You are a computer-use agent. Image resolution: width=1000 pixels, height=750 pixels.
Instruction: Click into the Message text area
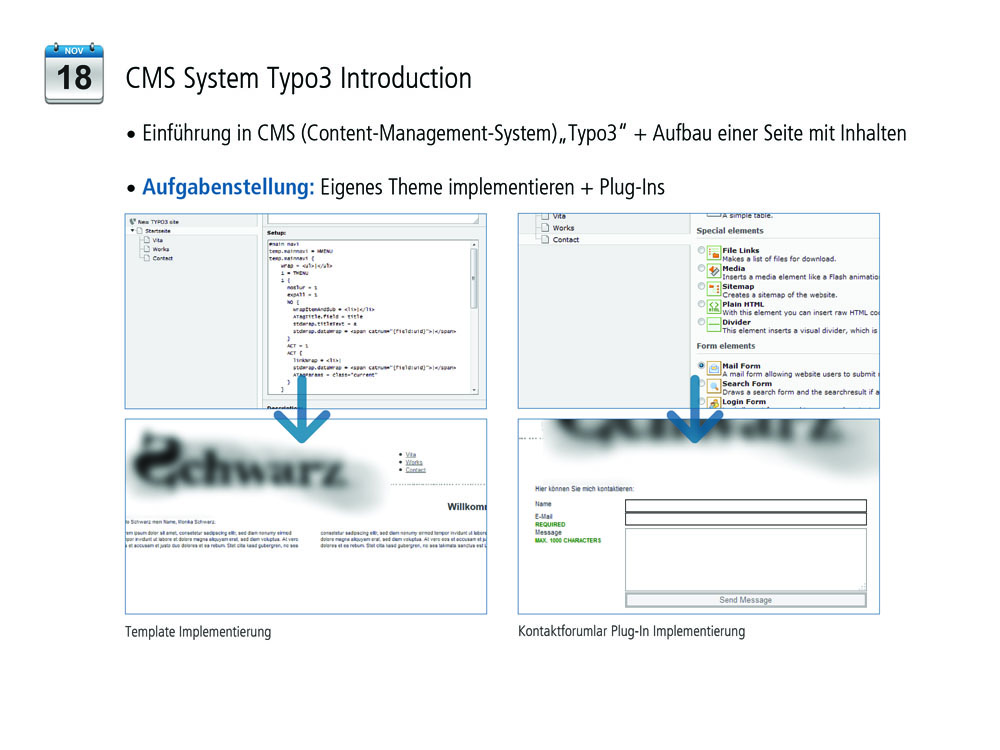click(745, 560)
